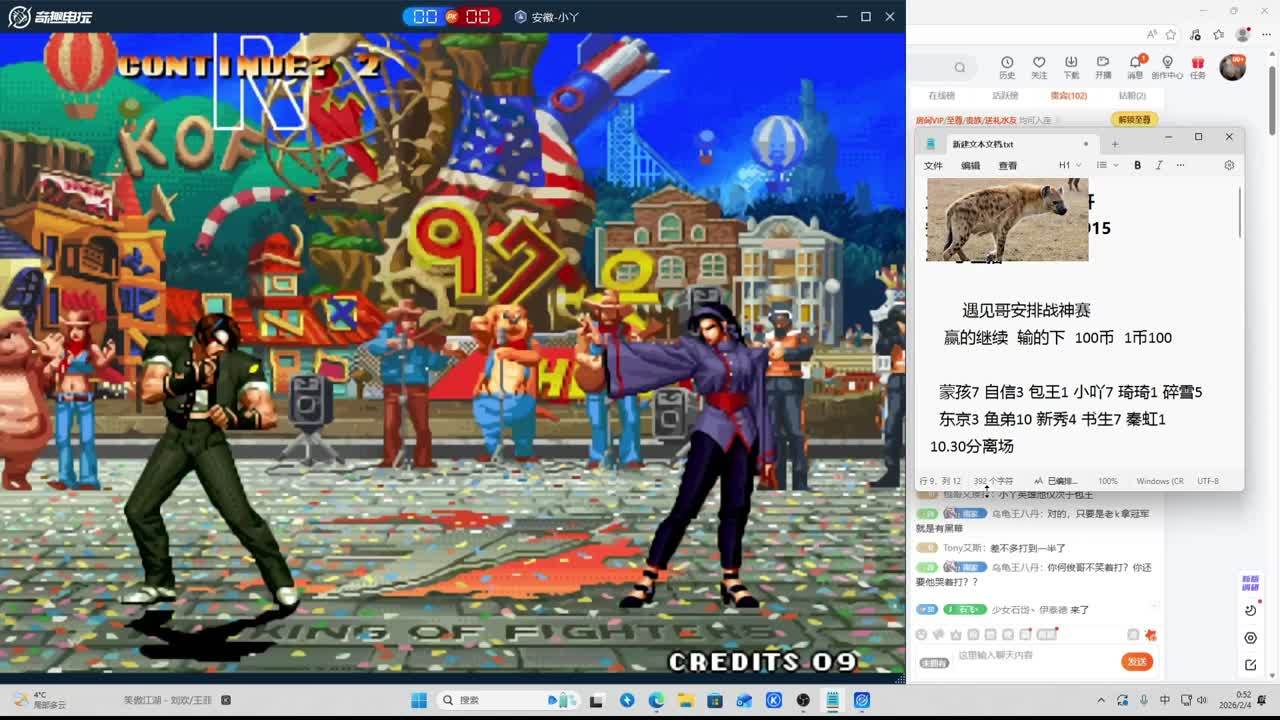
Task: Toggle italic formatting in Notepad
Action: 1159,165
